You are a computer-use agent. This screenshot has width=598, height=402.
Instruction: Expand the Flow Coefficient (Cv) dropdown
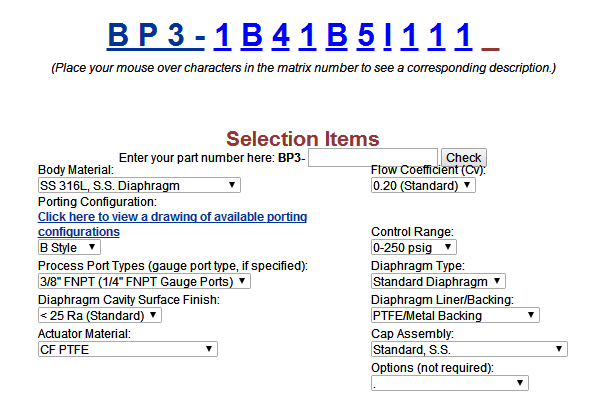423,185
